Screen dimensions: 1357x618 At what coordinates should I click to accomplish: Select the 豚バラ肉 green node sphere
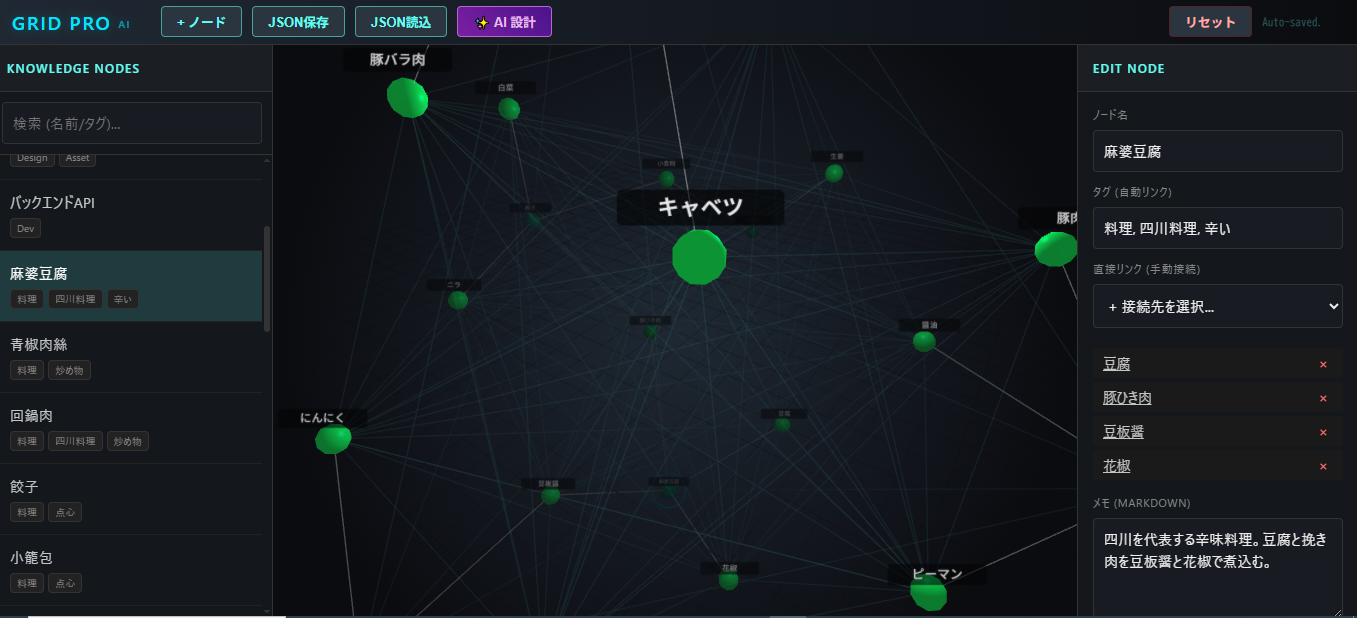click(x=408, y=97)
